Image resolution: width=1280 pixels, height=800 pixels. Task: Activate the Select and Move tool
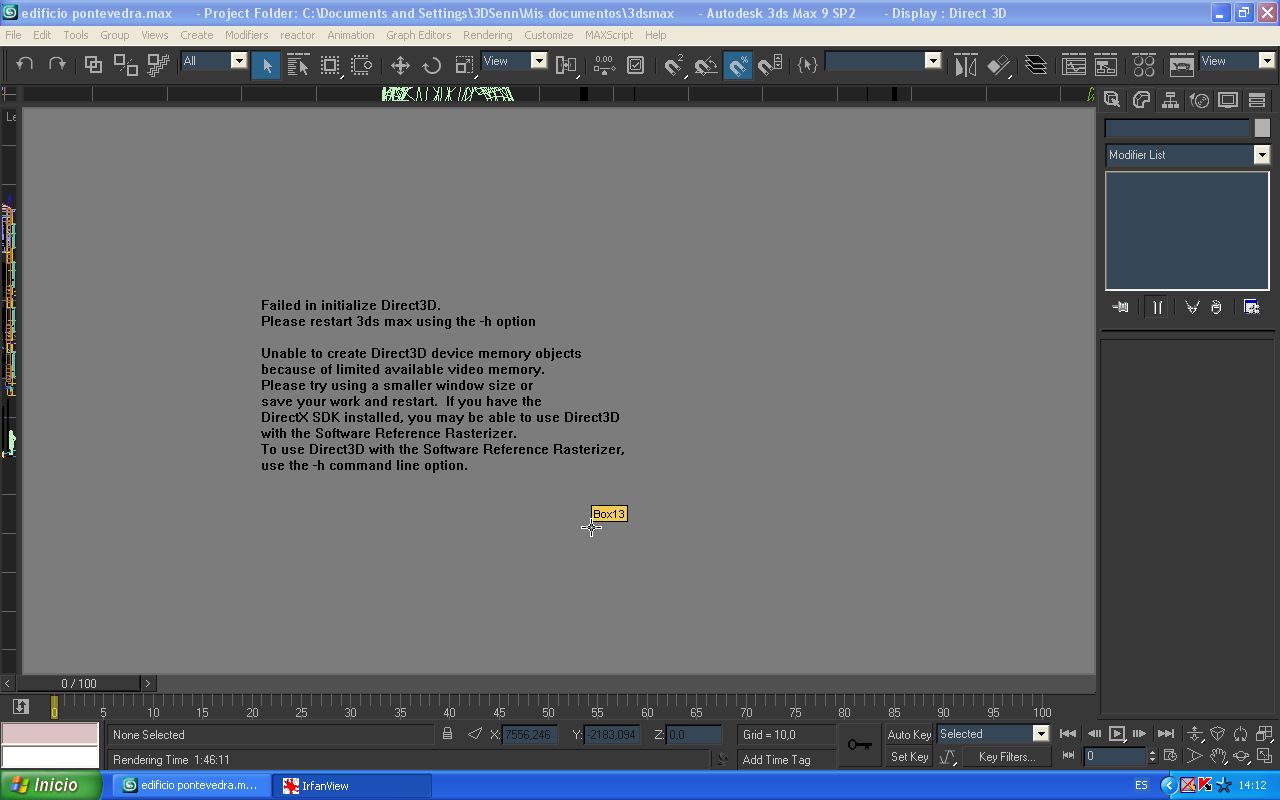click(400, 65)
